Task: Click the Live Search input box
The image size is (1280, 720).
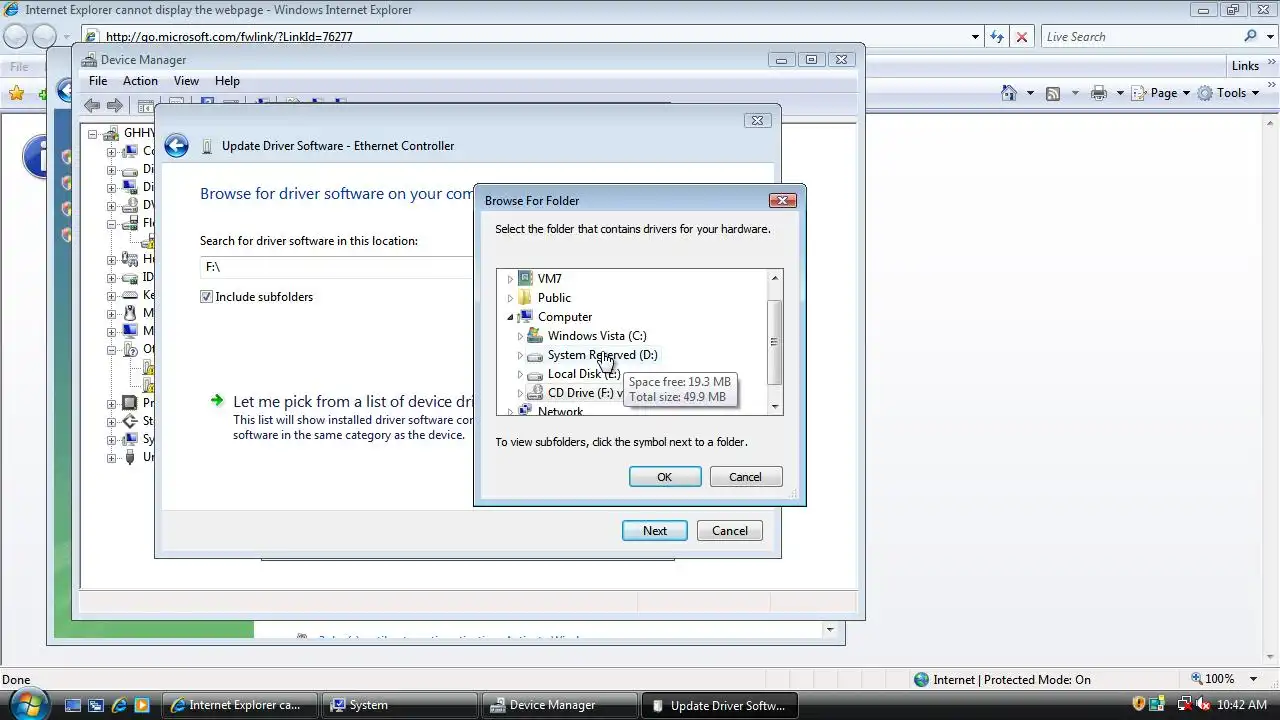Action: [1140, 37]
